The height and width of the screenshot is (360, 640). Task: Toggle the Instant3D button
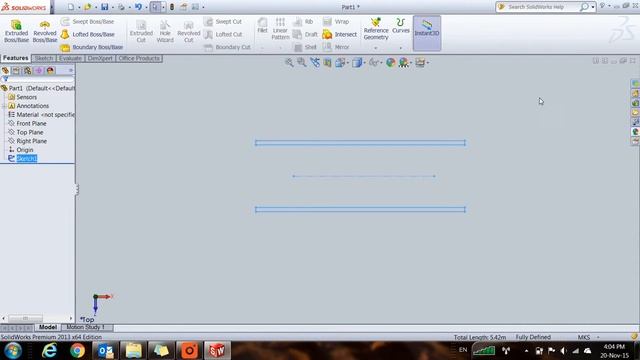coord(427,33)
